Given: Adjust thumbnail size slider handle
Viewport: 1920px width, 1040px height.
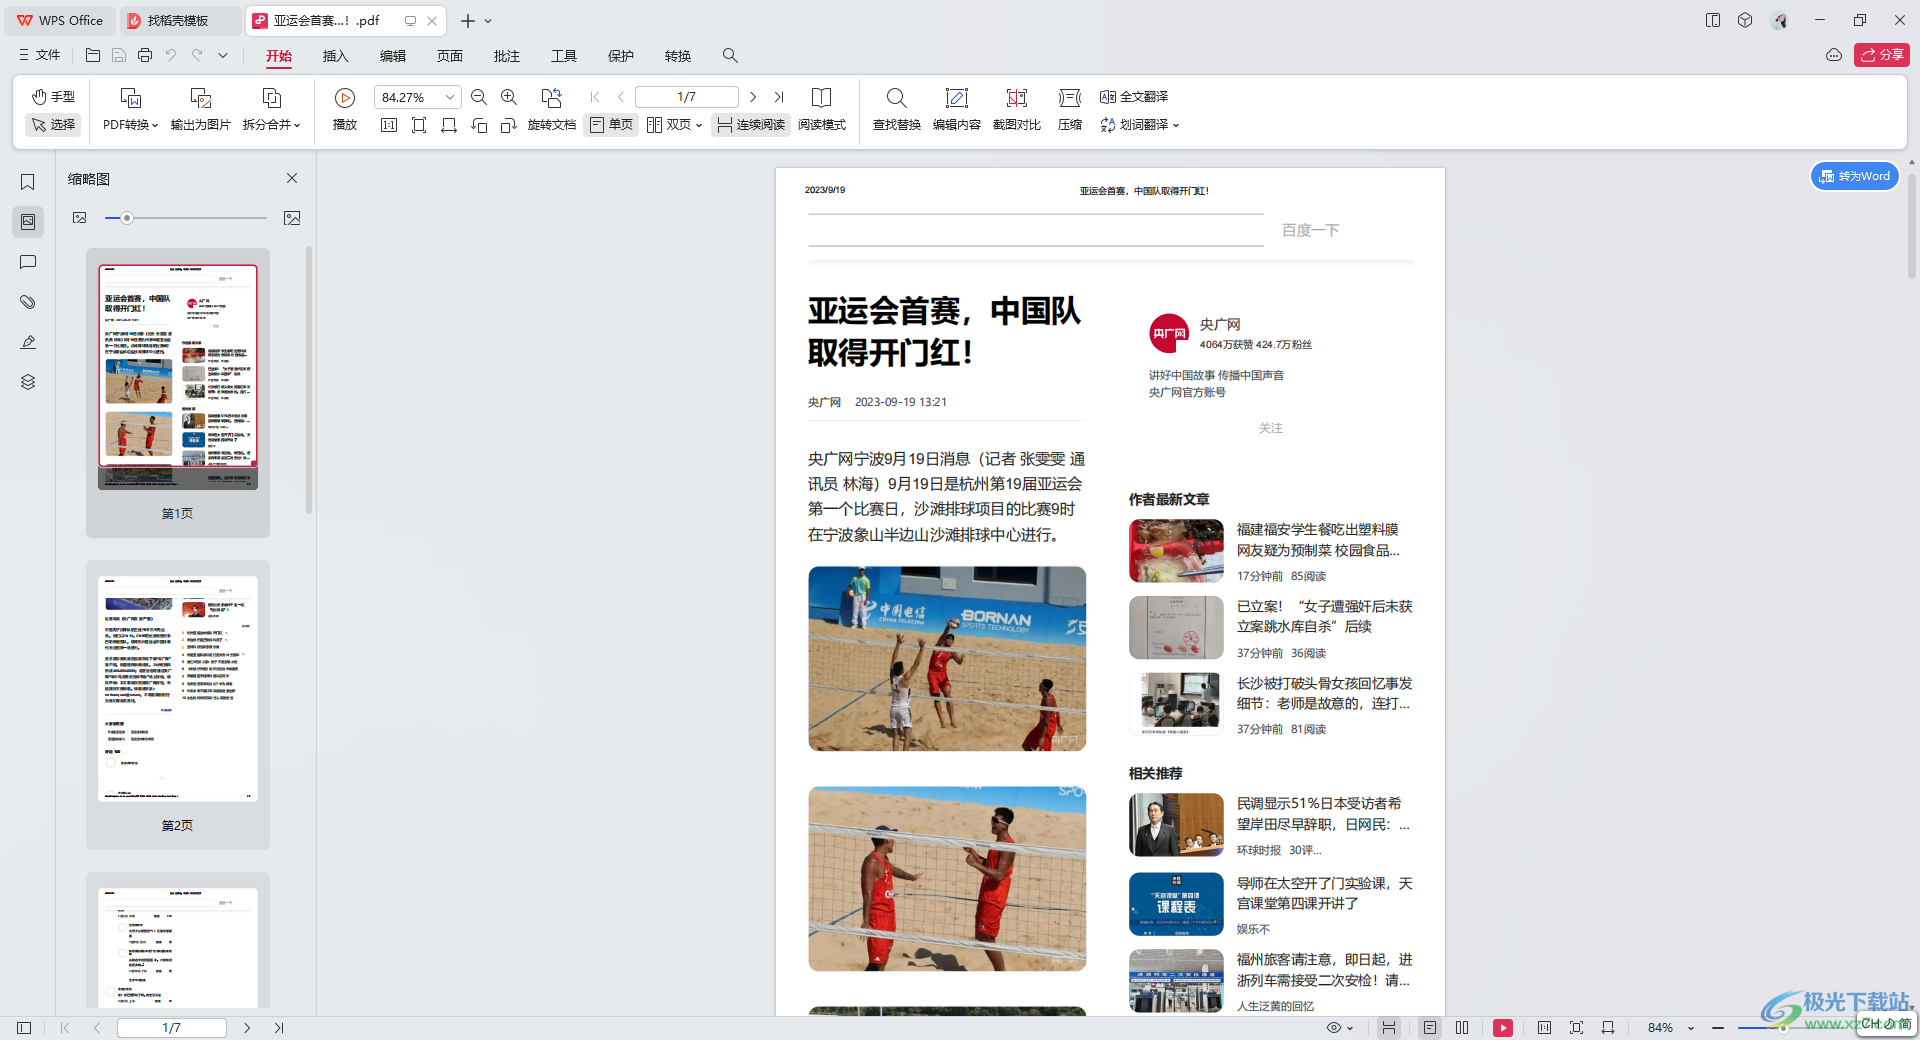Looking at the screenshot, I should 127,218.
